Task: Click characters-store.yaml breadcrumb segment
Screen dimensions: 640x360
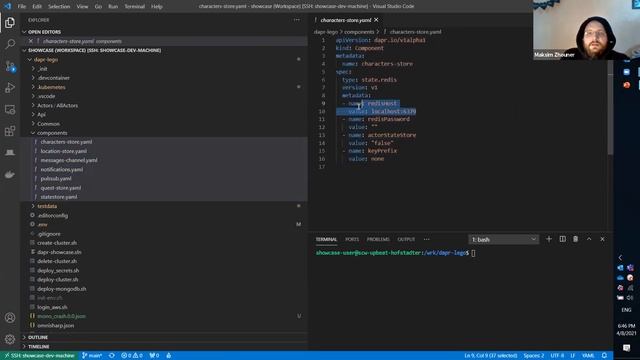Action: pyautogui.click(x=415, y=32)
